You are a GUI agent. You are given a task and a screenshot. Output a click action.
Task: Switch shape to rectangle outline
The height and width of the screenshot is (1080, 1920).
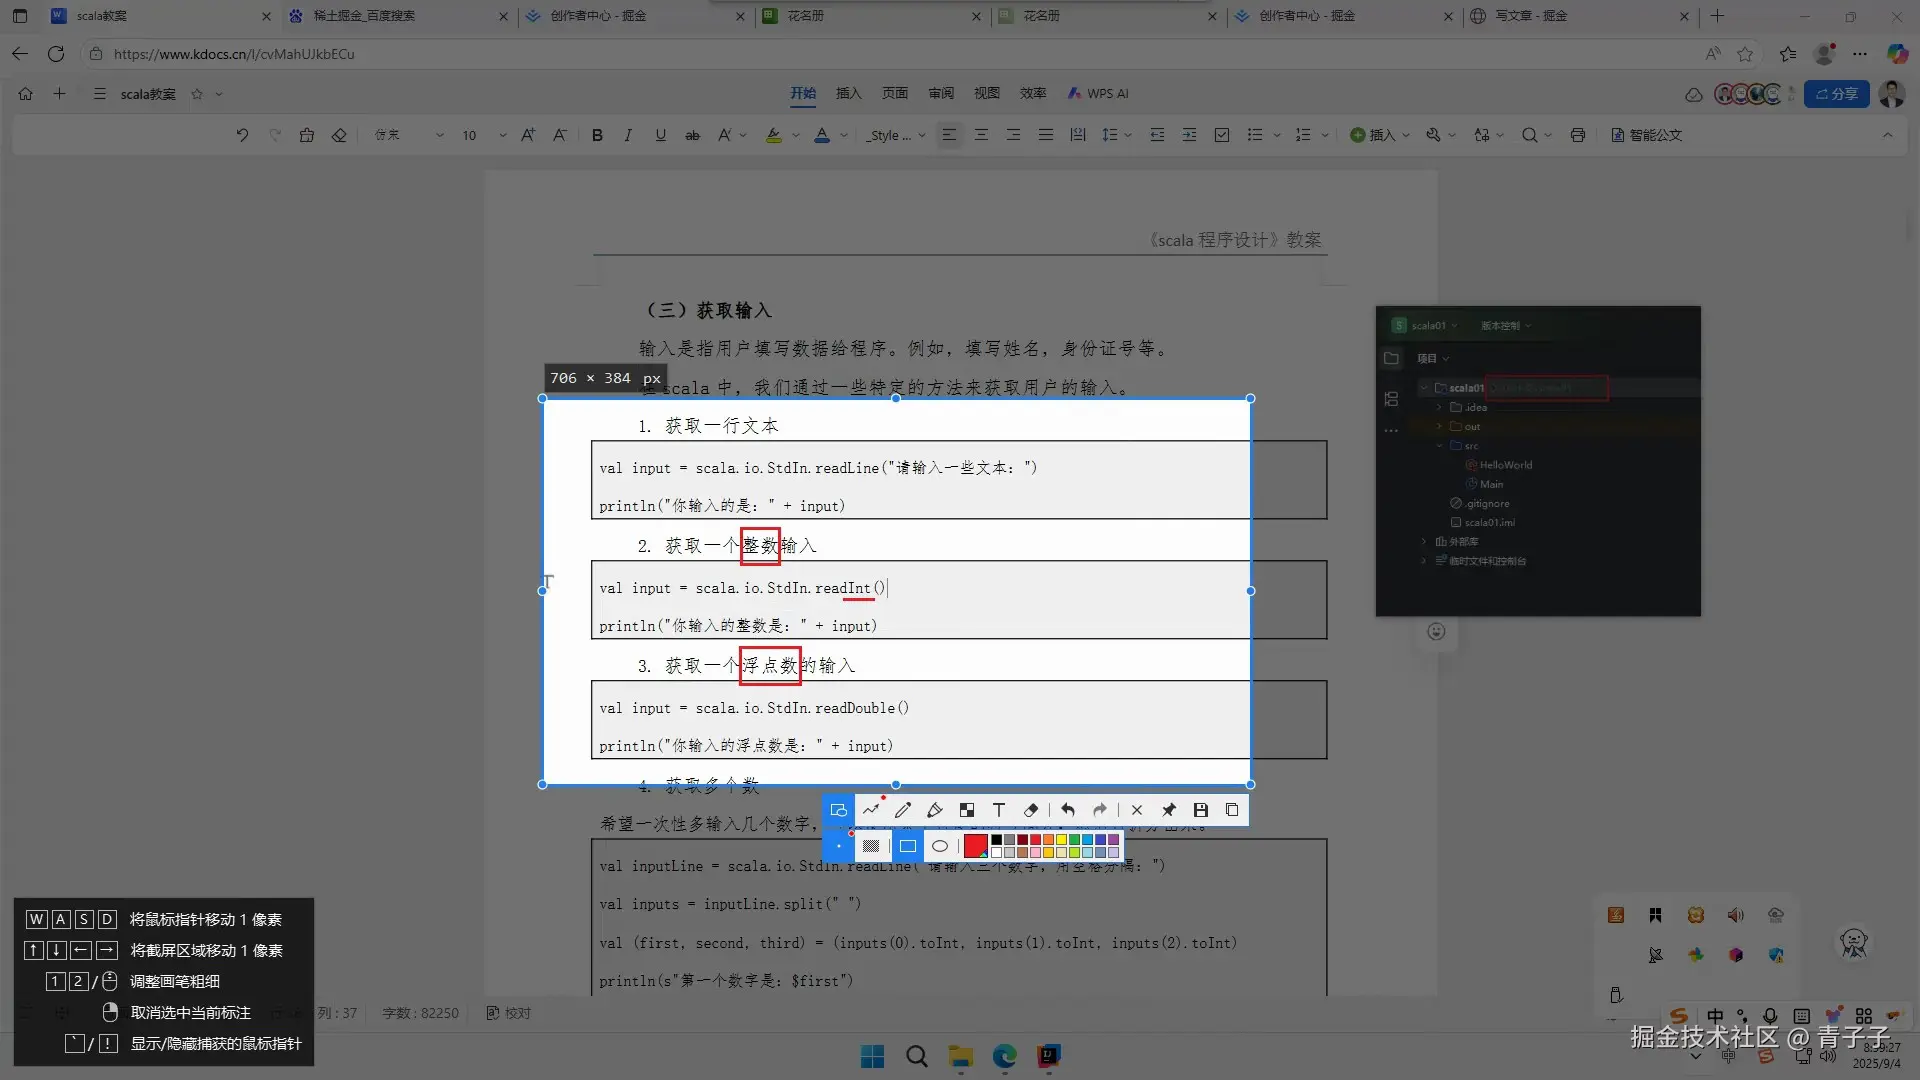point(907,846)
